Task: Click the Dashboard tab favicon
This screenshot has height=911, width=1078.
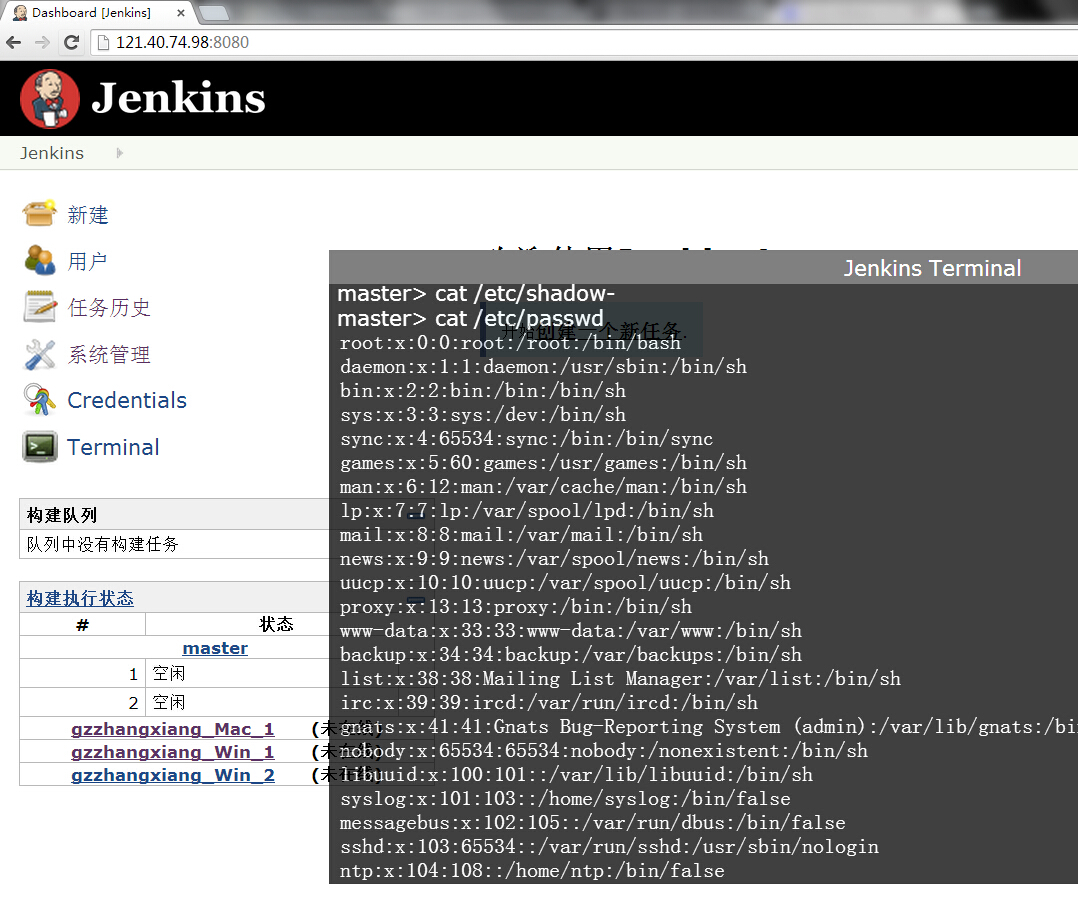Action: point(20,12)
